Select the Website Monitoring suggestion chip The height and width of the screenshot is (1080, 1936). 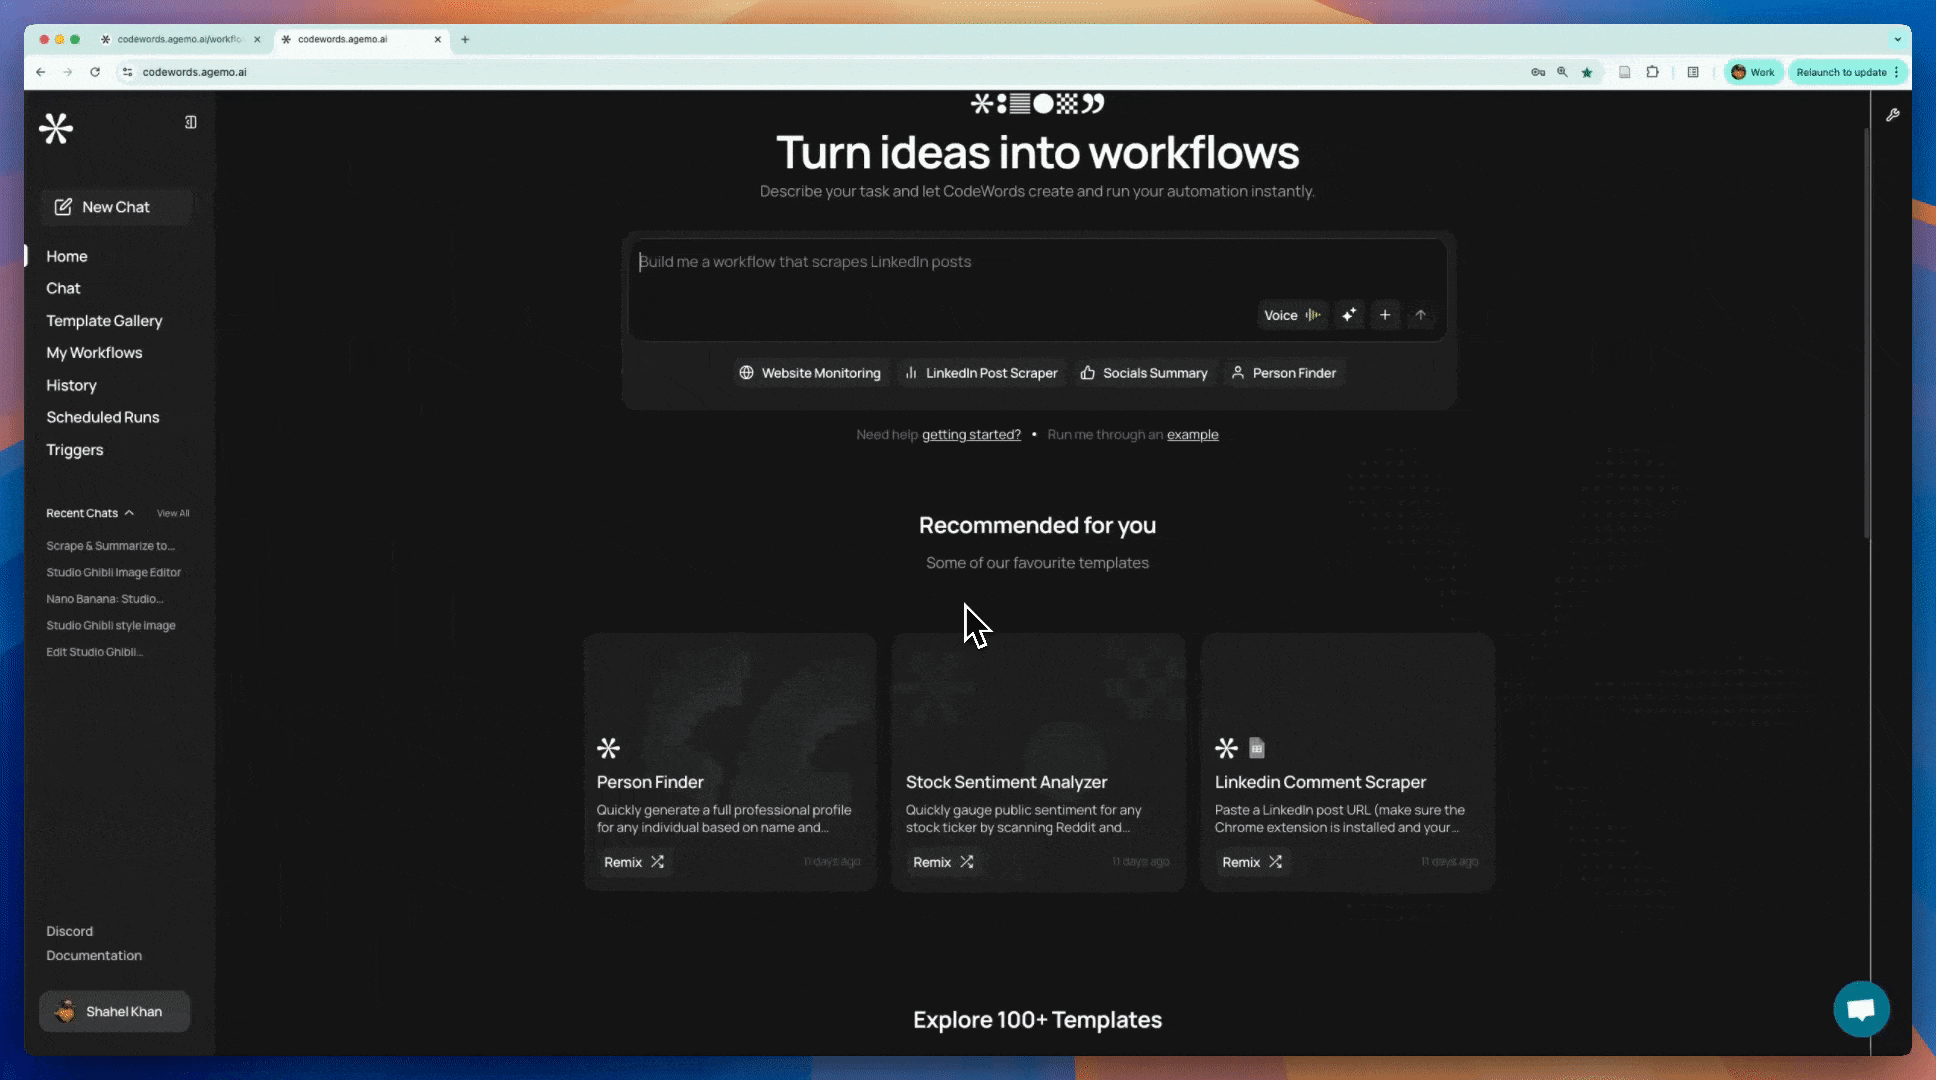(x=810, y=373)
